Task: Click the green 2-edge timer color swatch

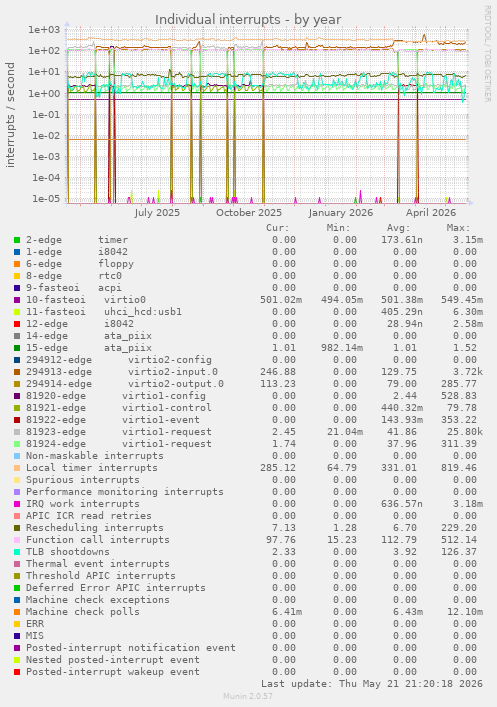Action: (17, 240)
